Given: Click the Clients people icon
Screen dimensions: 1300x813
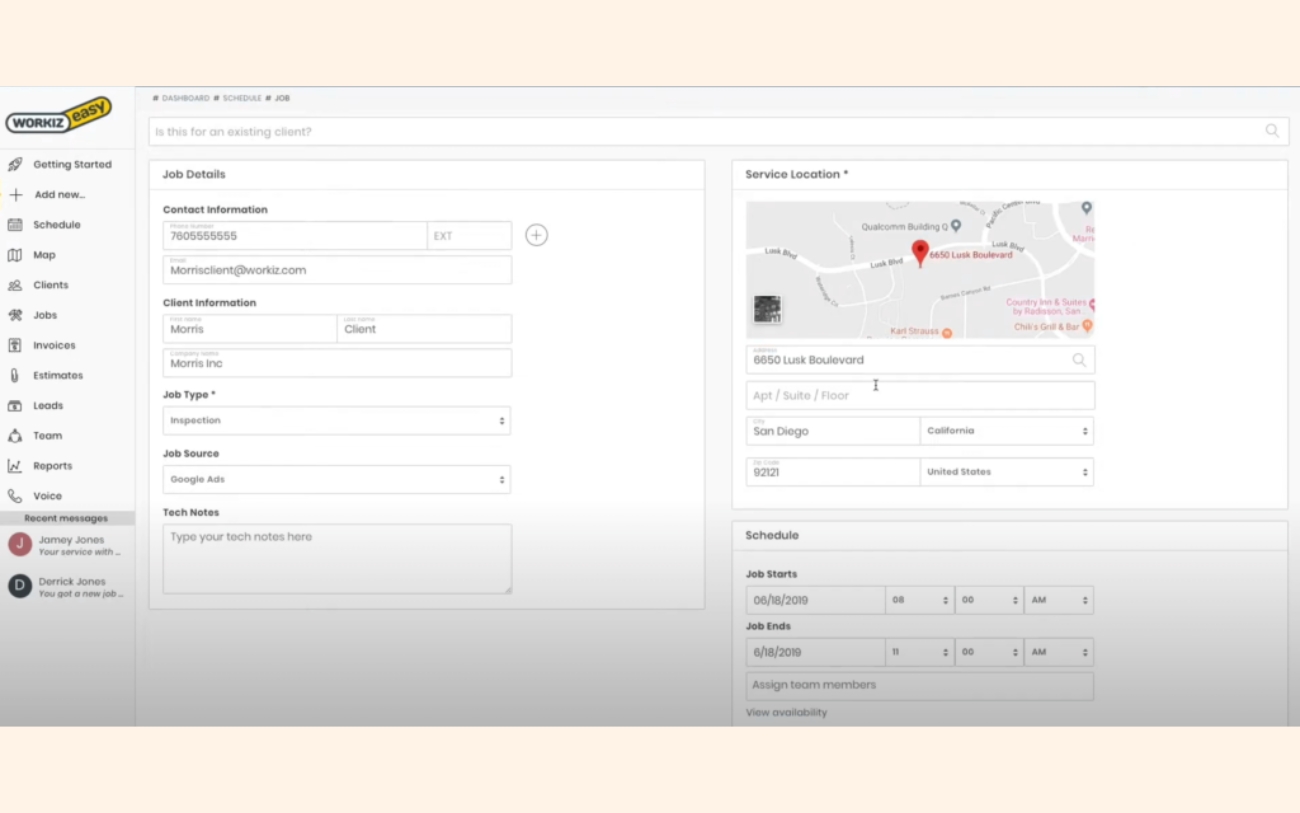Looking at the screenshot, I should (x=15, y=285).
